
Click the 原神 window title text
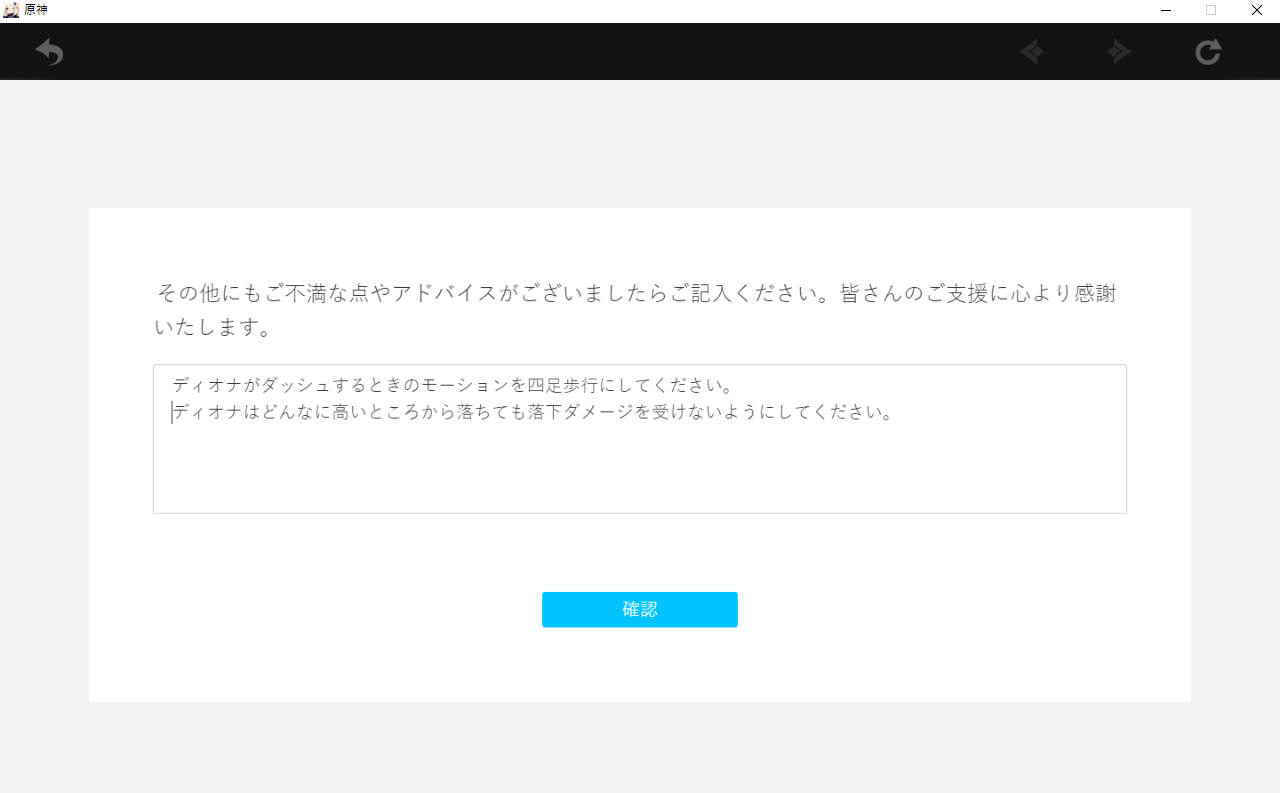tap(36, 10)
